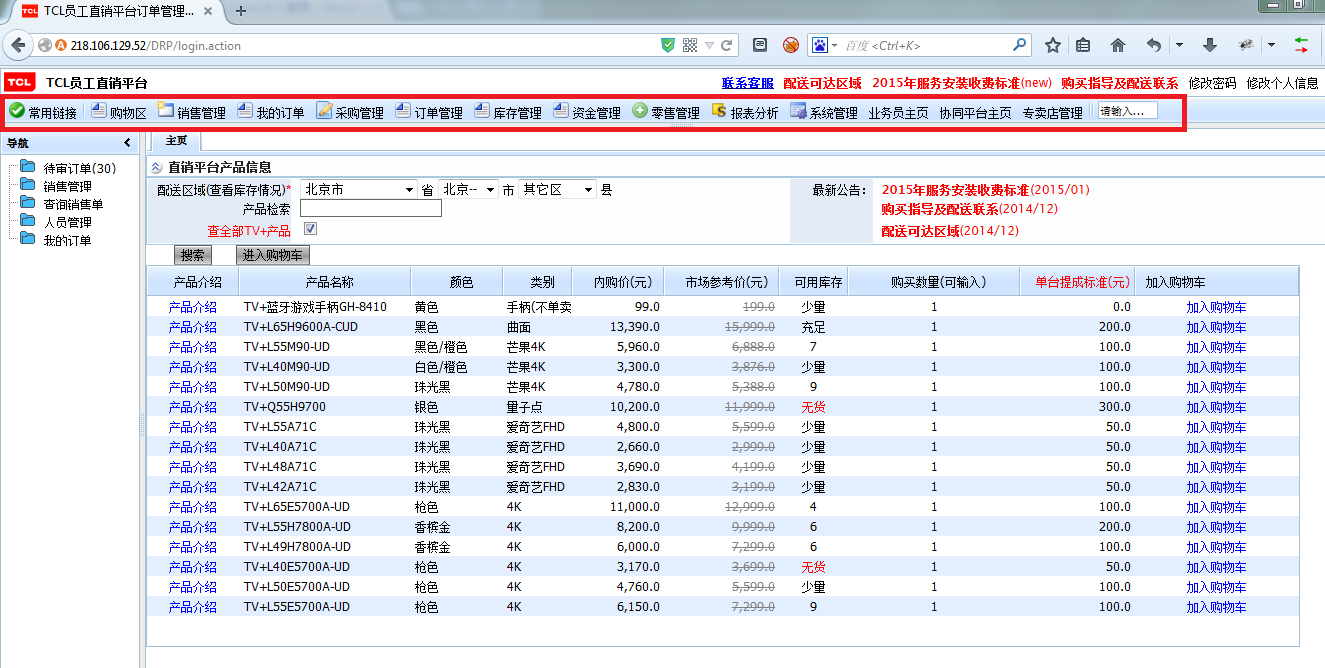Open the 修改密码 link
This screenshot has height=668, width=1325.
[1212, 83]
